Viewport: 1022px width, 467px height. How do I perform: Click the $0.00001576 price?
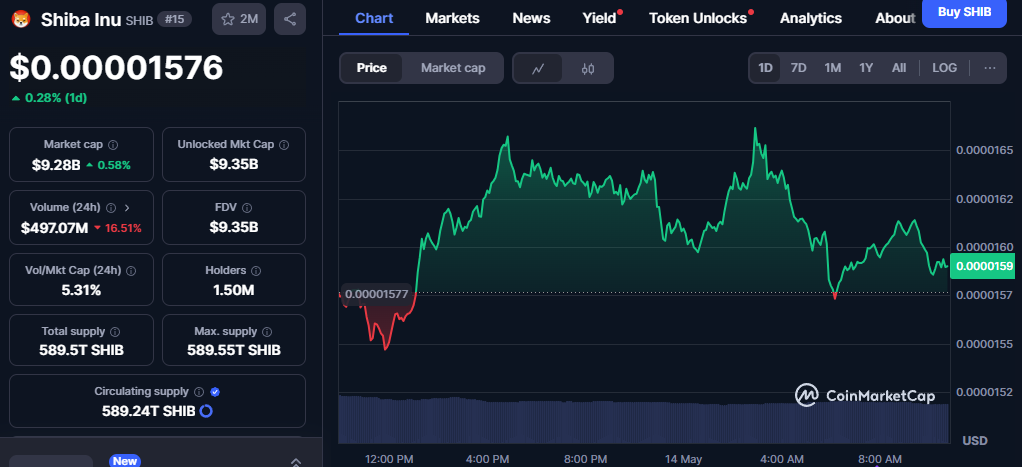[116, 68]
